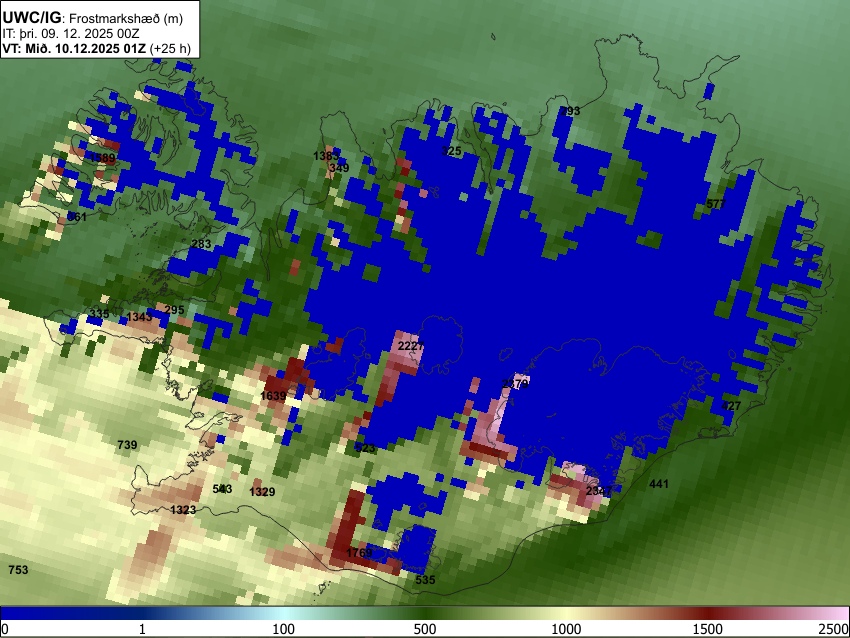The height and width of the screenshot is (638, 850).
Task: Click the colorbar tick label 1000
Action: (566, 629)
